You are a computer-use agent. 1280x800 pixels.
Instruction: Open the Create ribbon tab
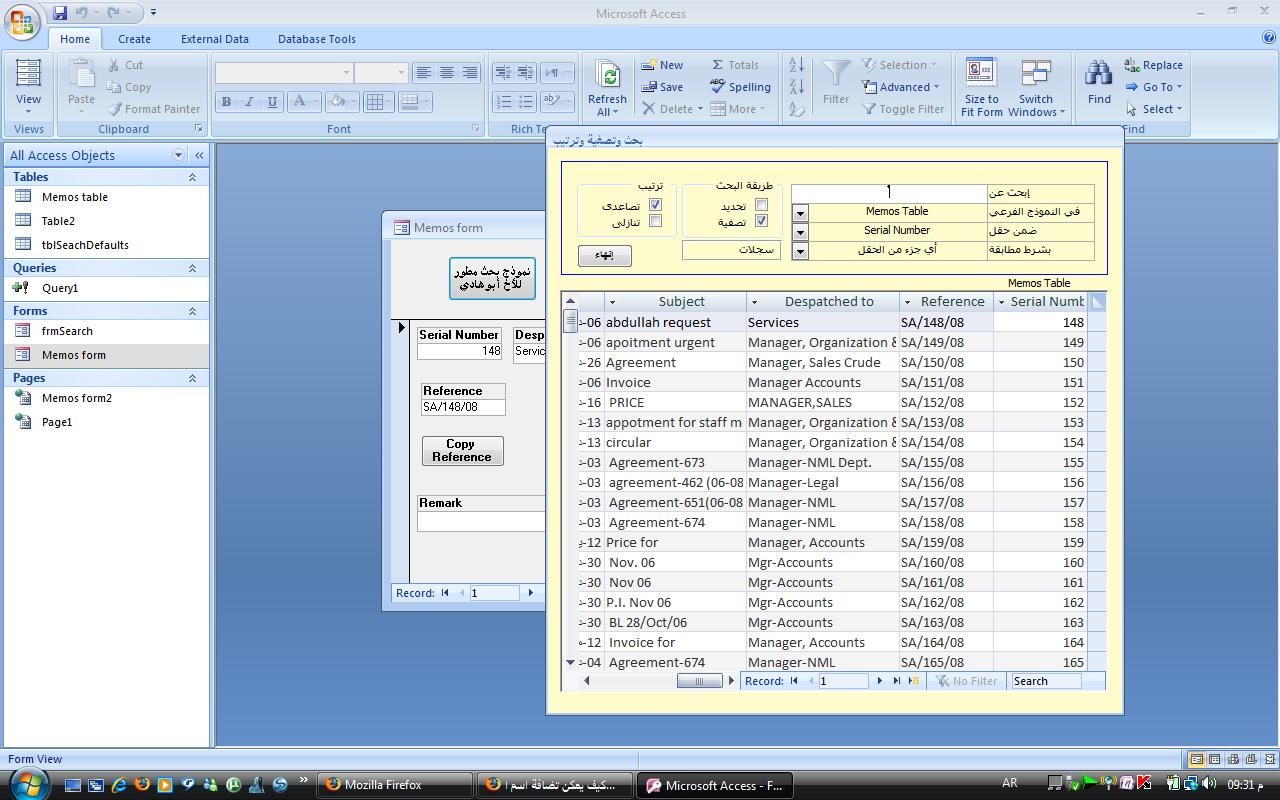tap(134, 39)
